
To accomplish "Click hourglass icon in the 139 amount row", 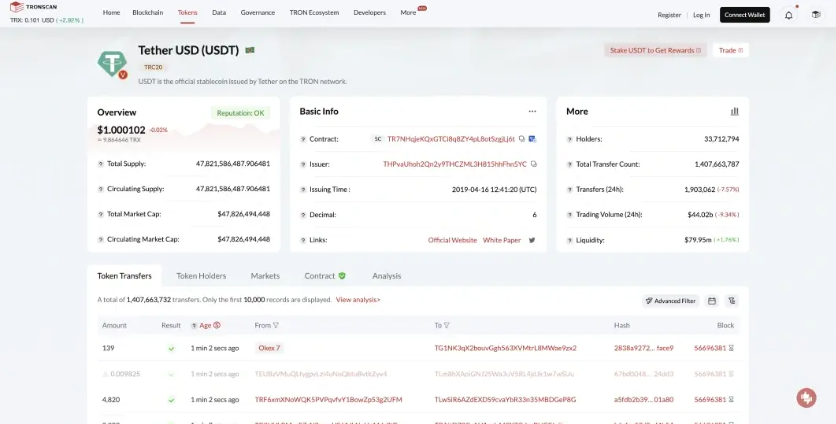I will (732, 348).
